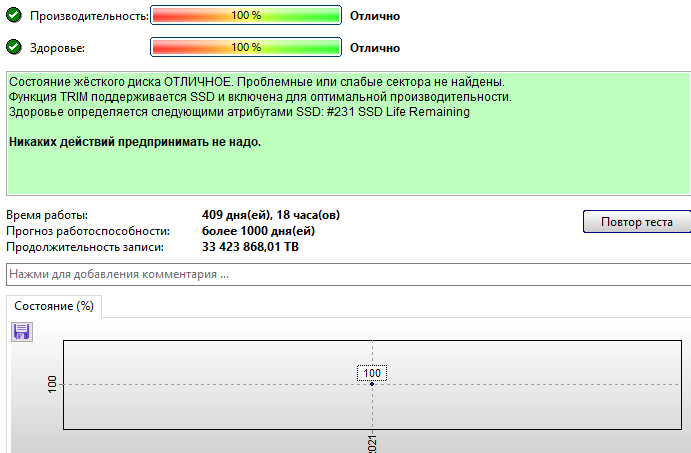Click the uptime value '409 дня(ей), 18 часа(ов)'

pos(271,215)
